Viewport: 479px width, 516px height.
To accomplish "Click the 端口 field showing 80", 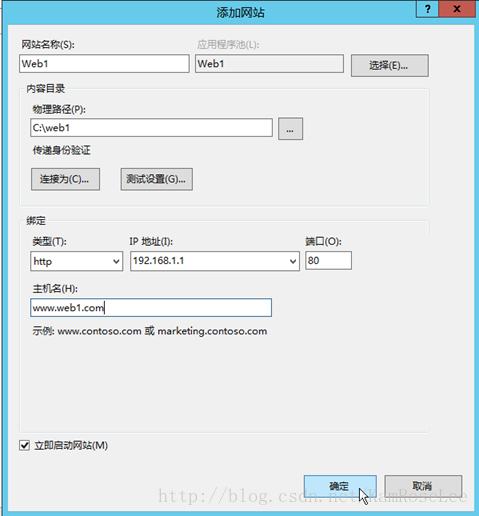I will 328,260.
